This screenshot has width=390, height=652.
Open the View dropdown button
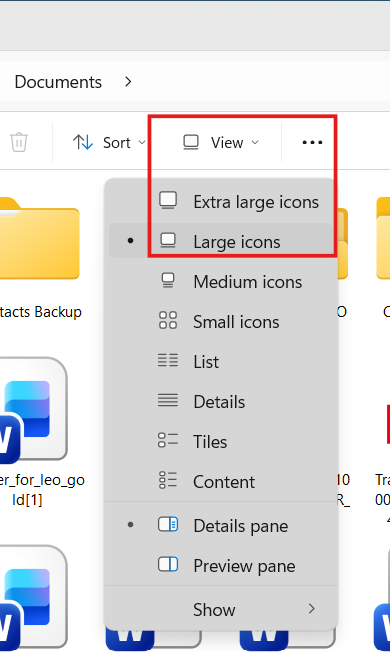(x=221, y=142)
